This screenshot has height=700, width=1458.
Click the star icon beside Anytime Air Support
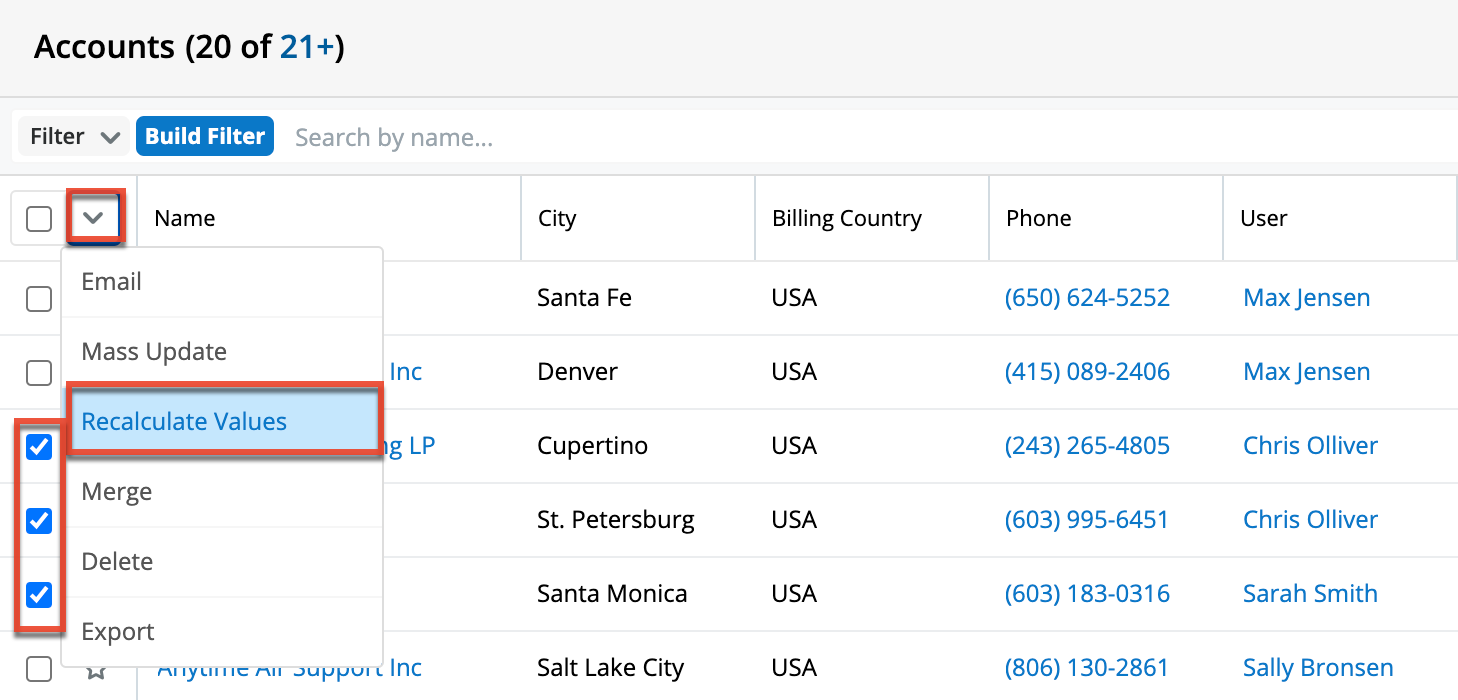(96, 669)
